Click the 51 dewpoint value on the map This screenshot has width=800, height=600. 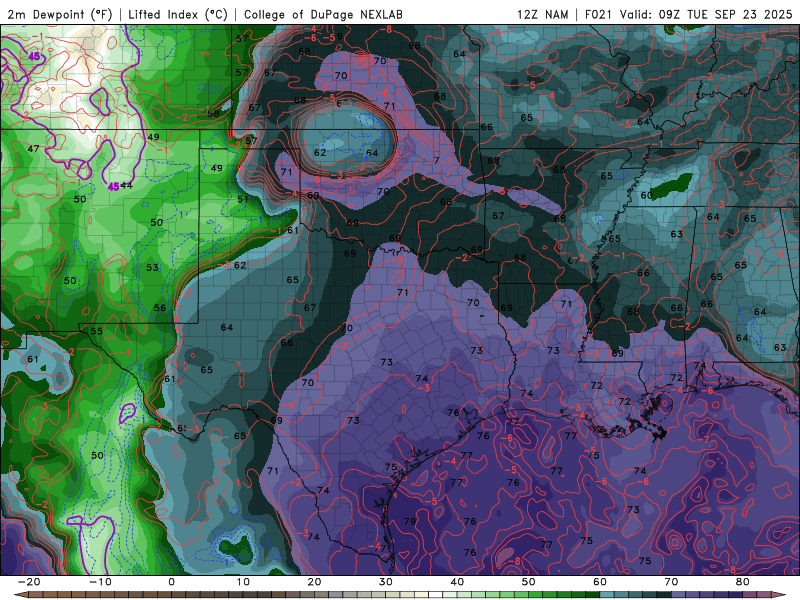point(243,199)
